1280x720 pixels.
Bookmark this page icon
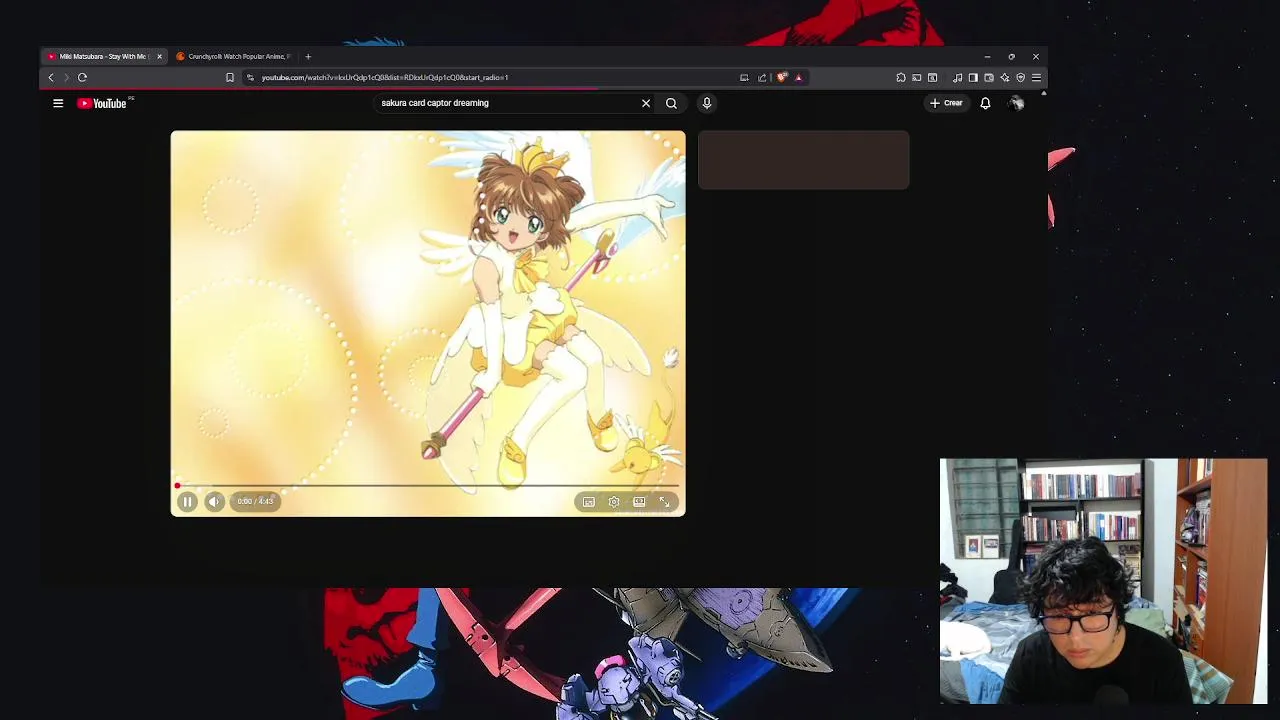pos(230,77)
